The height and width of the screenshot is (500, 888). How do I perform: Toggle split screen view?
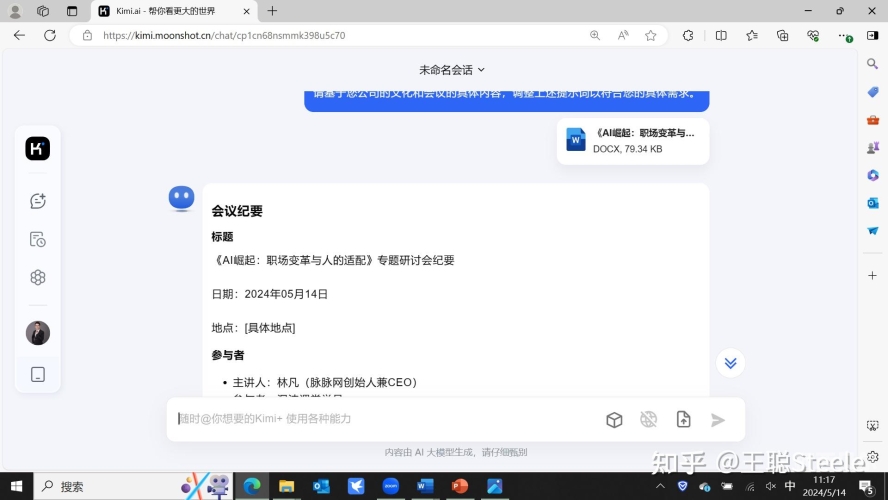721,35
